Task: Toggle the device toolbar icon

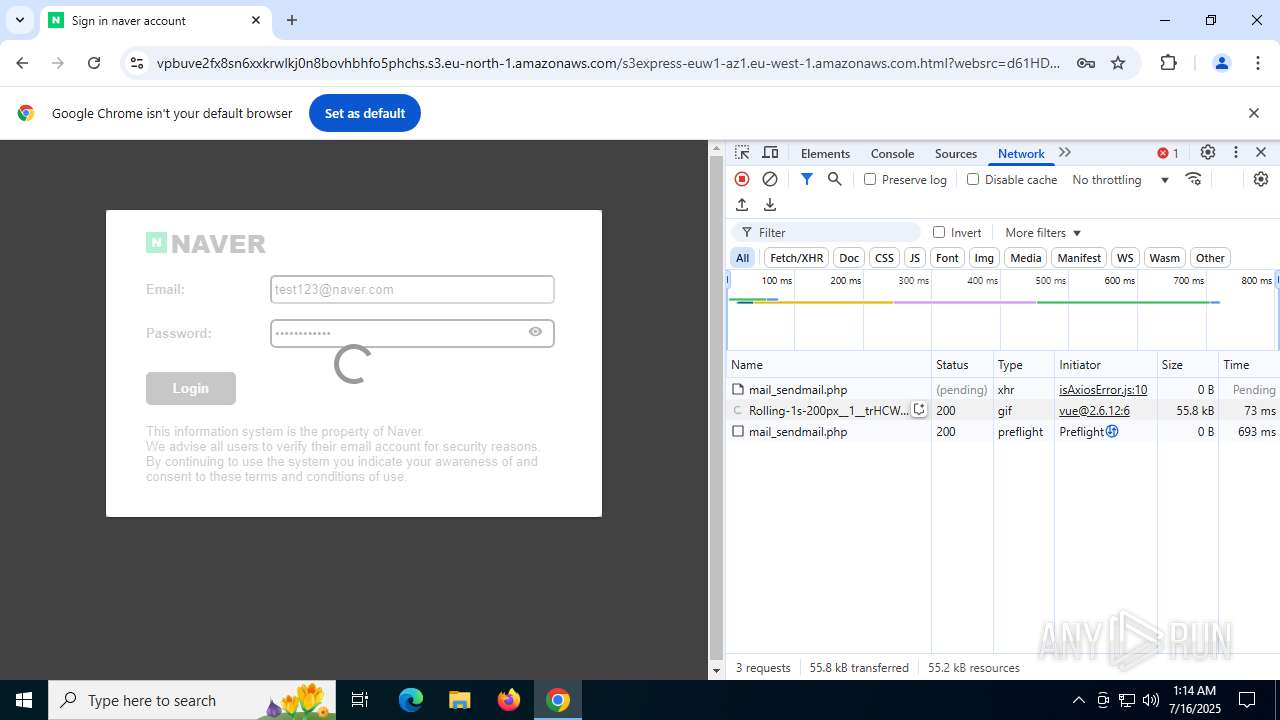Action: coord(770,153)
